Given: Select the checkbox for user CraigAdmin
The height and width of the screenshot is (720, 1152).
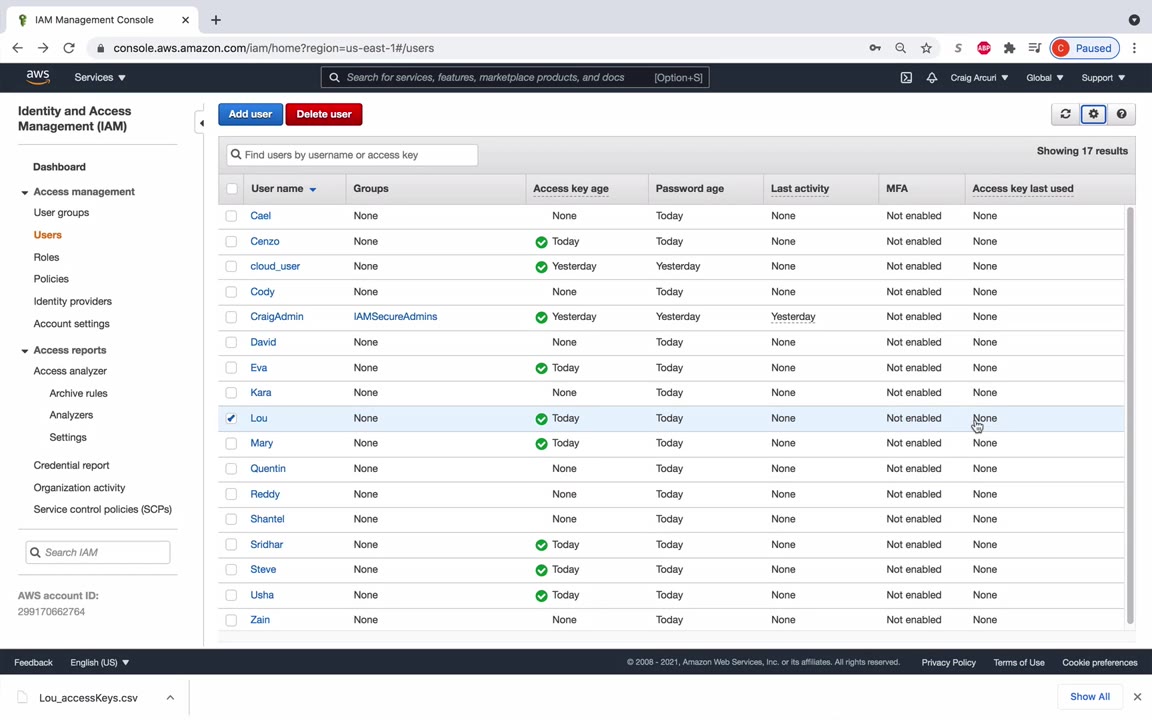Looking at the screenshot, I should pos(231,317).
